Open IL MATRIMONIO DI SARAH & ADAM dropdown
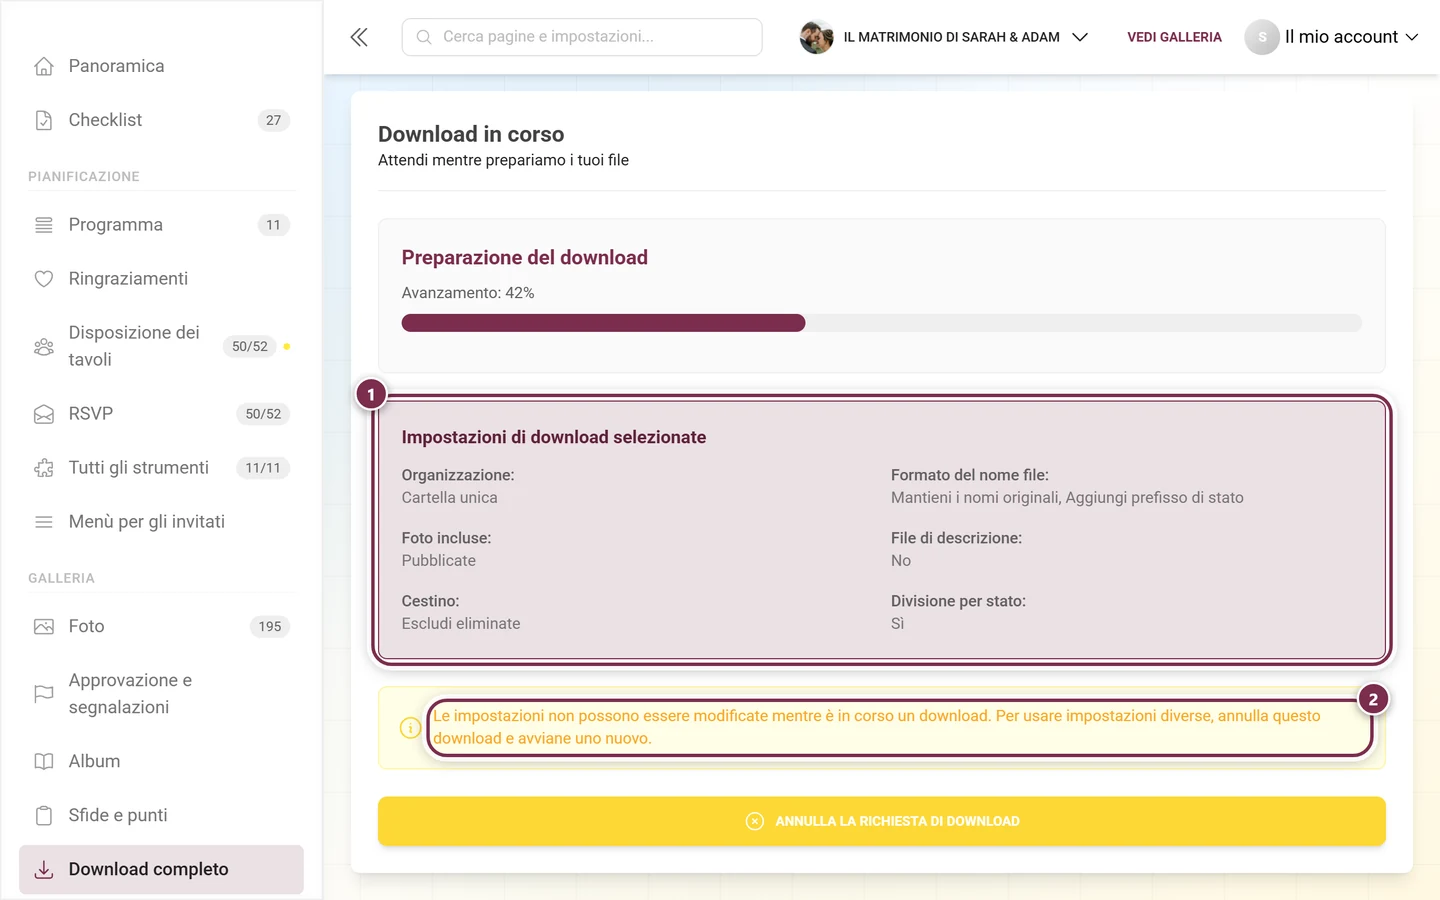 tap(944, 37)
